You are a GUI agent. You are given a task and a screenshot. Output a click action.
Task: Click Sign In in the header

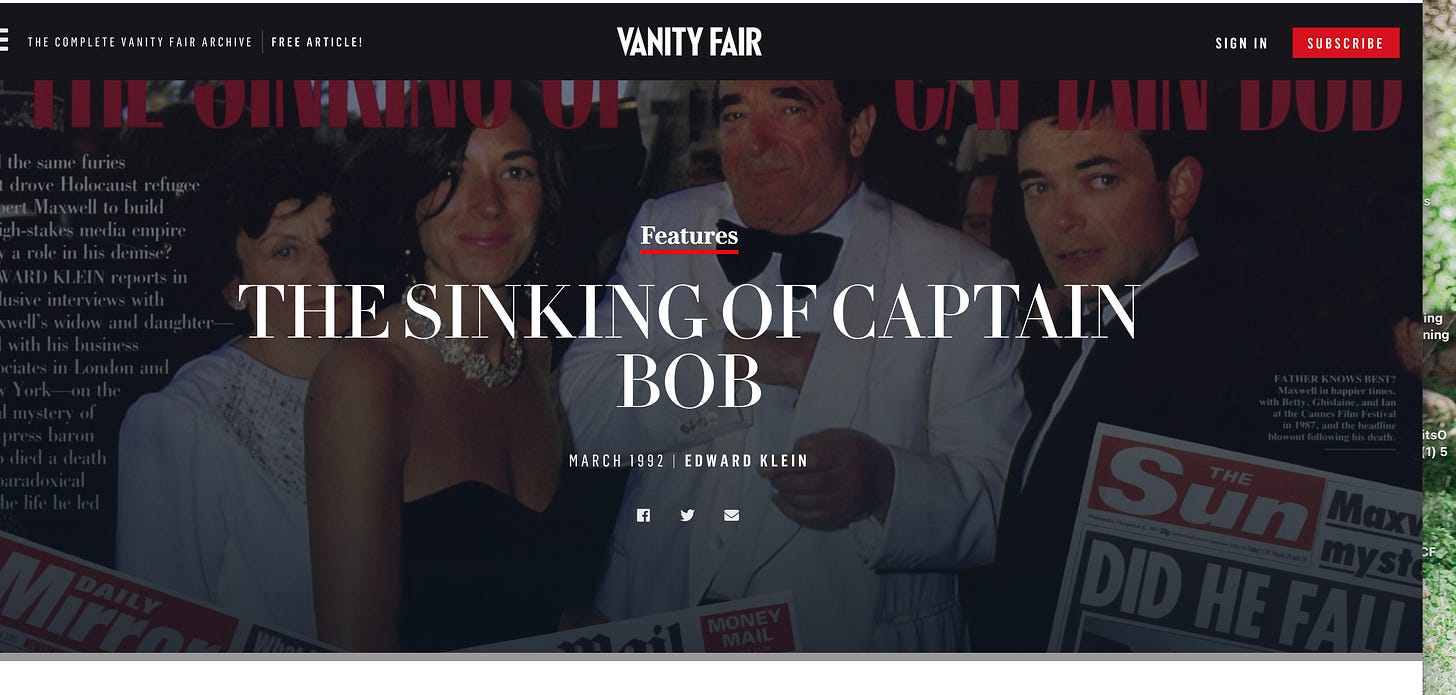[x=1241, y=43]
